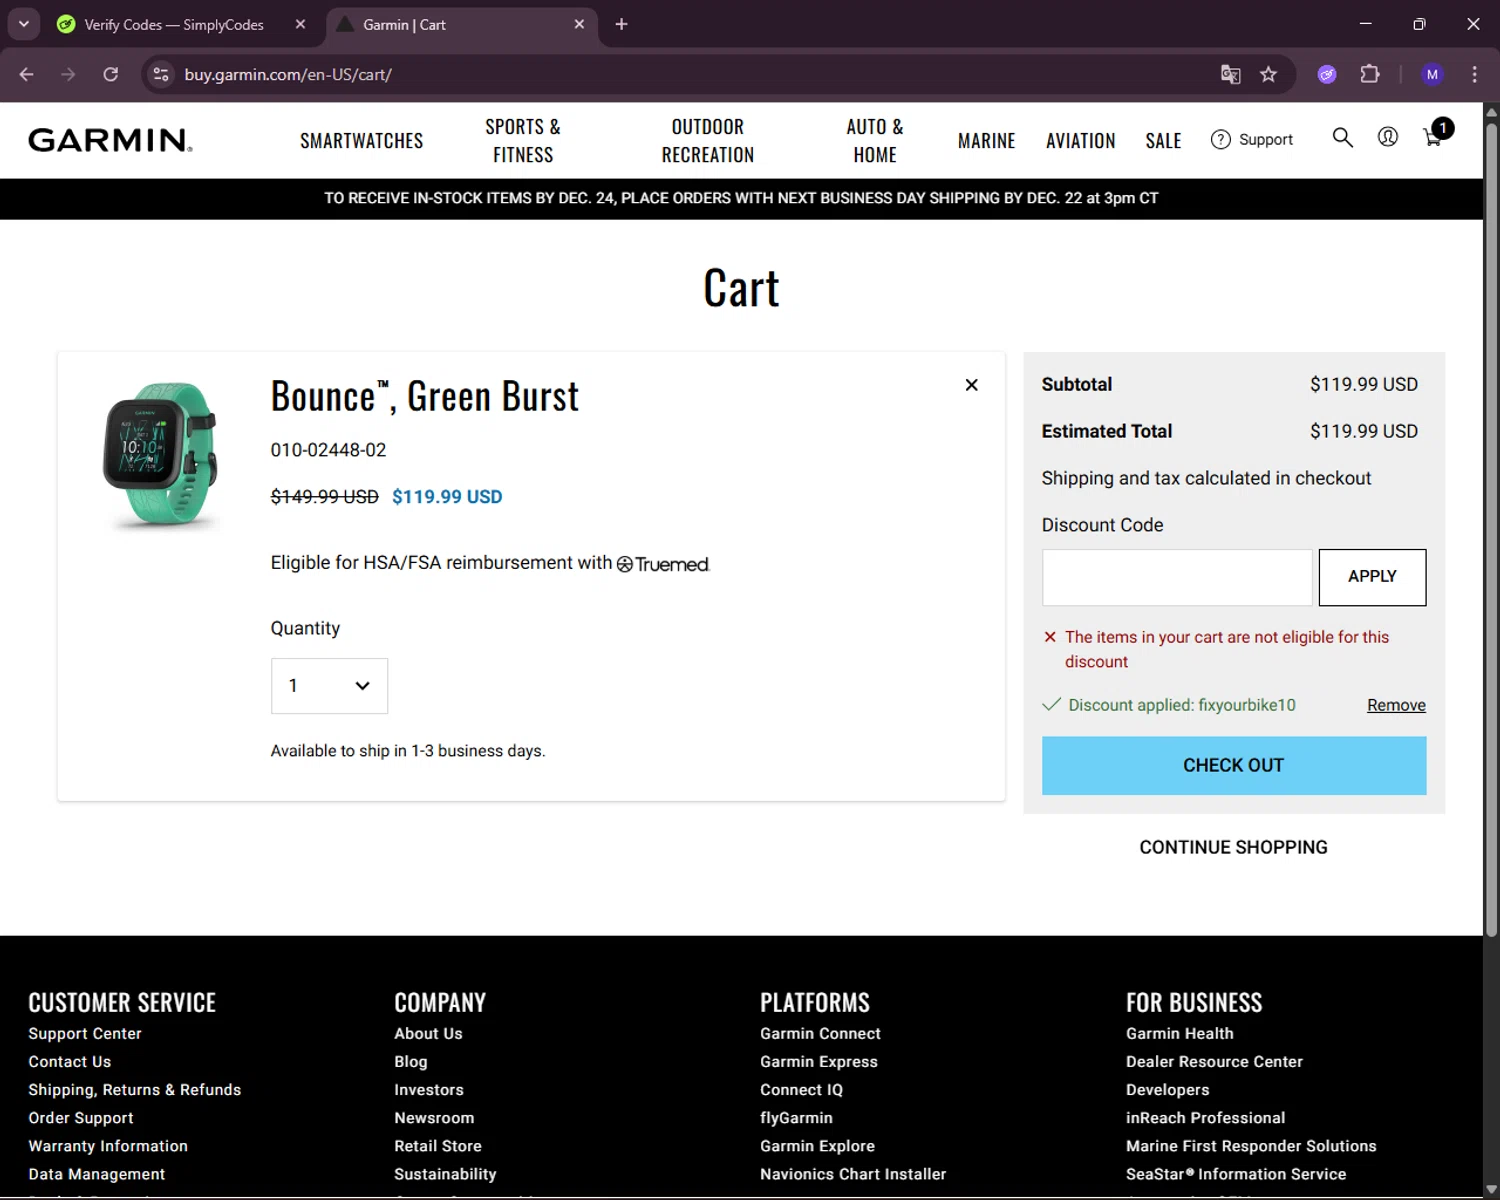Close the Verify Codes SimplyCodes tab

pyautogui.click(x=300, y=24)
